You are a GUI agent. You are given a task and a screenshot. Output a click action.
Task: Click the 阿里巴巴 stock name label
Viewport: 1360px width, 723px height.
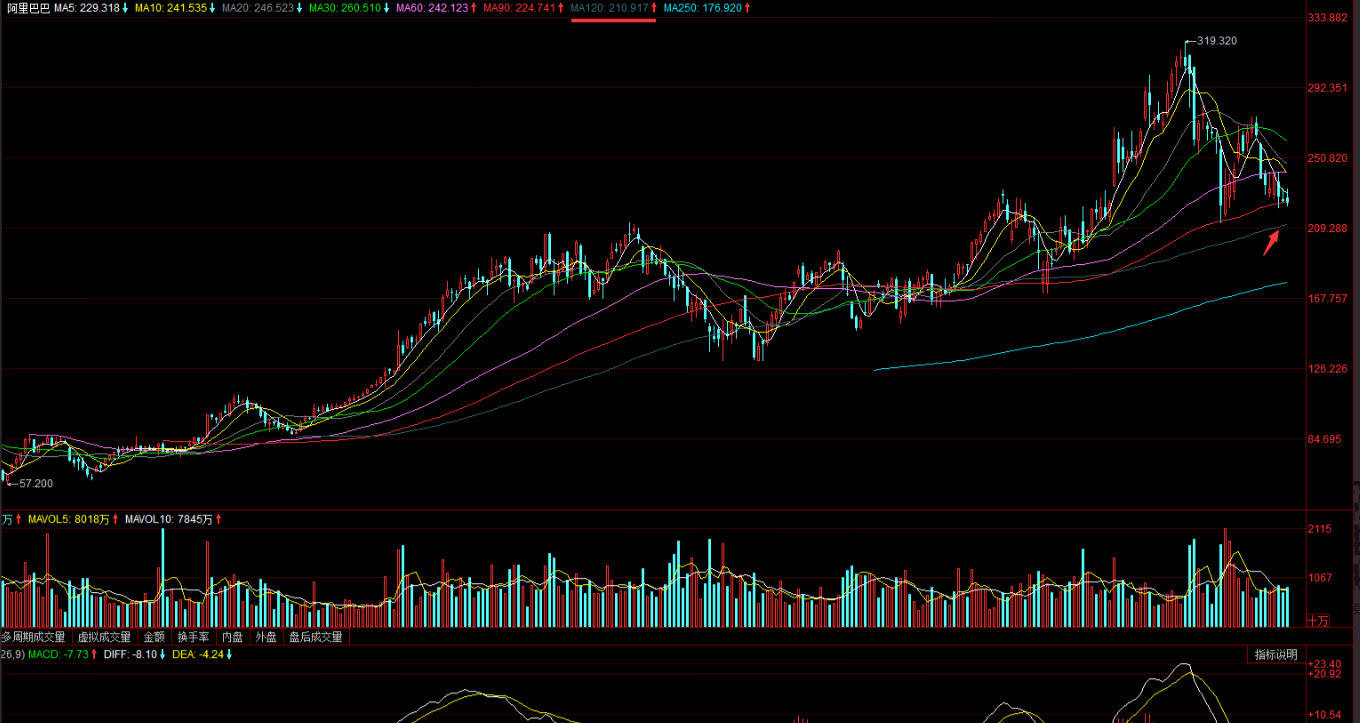click(x=28, y=8)
